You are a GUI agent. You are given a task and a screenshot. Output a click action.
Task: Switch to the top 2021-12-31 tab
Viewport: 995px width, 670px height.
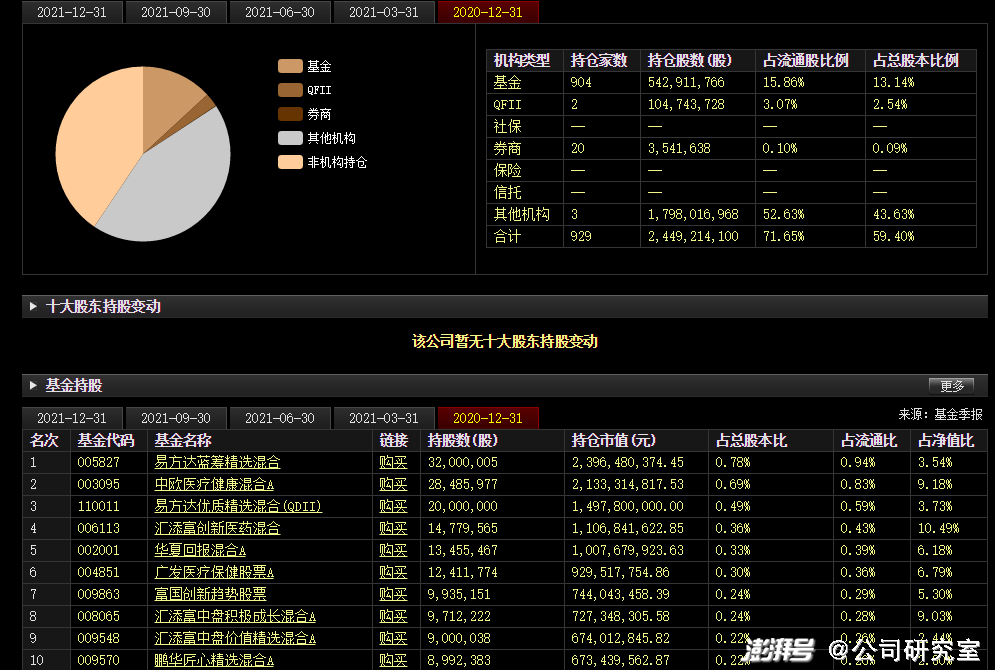(71, 12)
